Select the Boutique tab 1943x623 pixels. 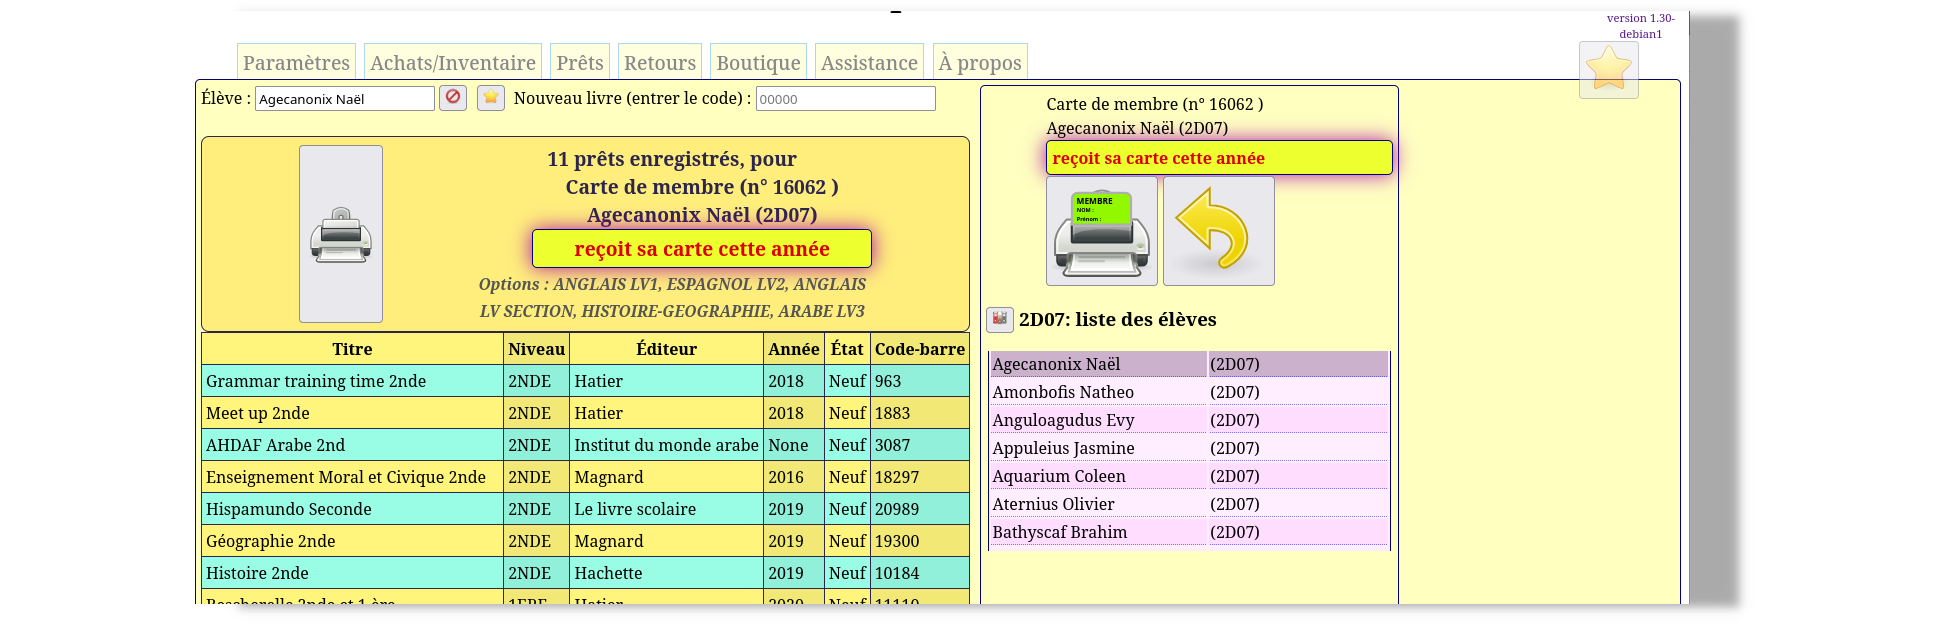click(758, 63)
